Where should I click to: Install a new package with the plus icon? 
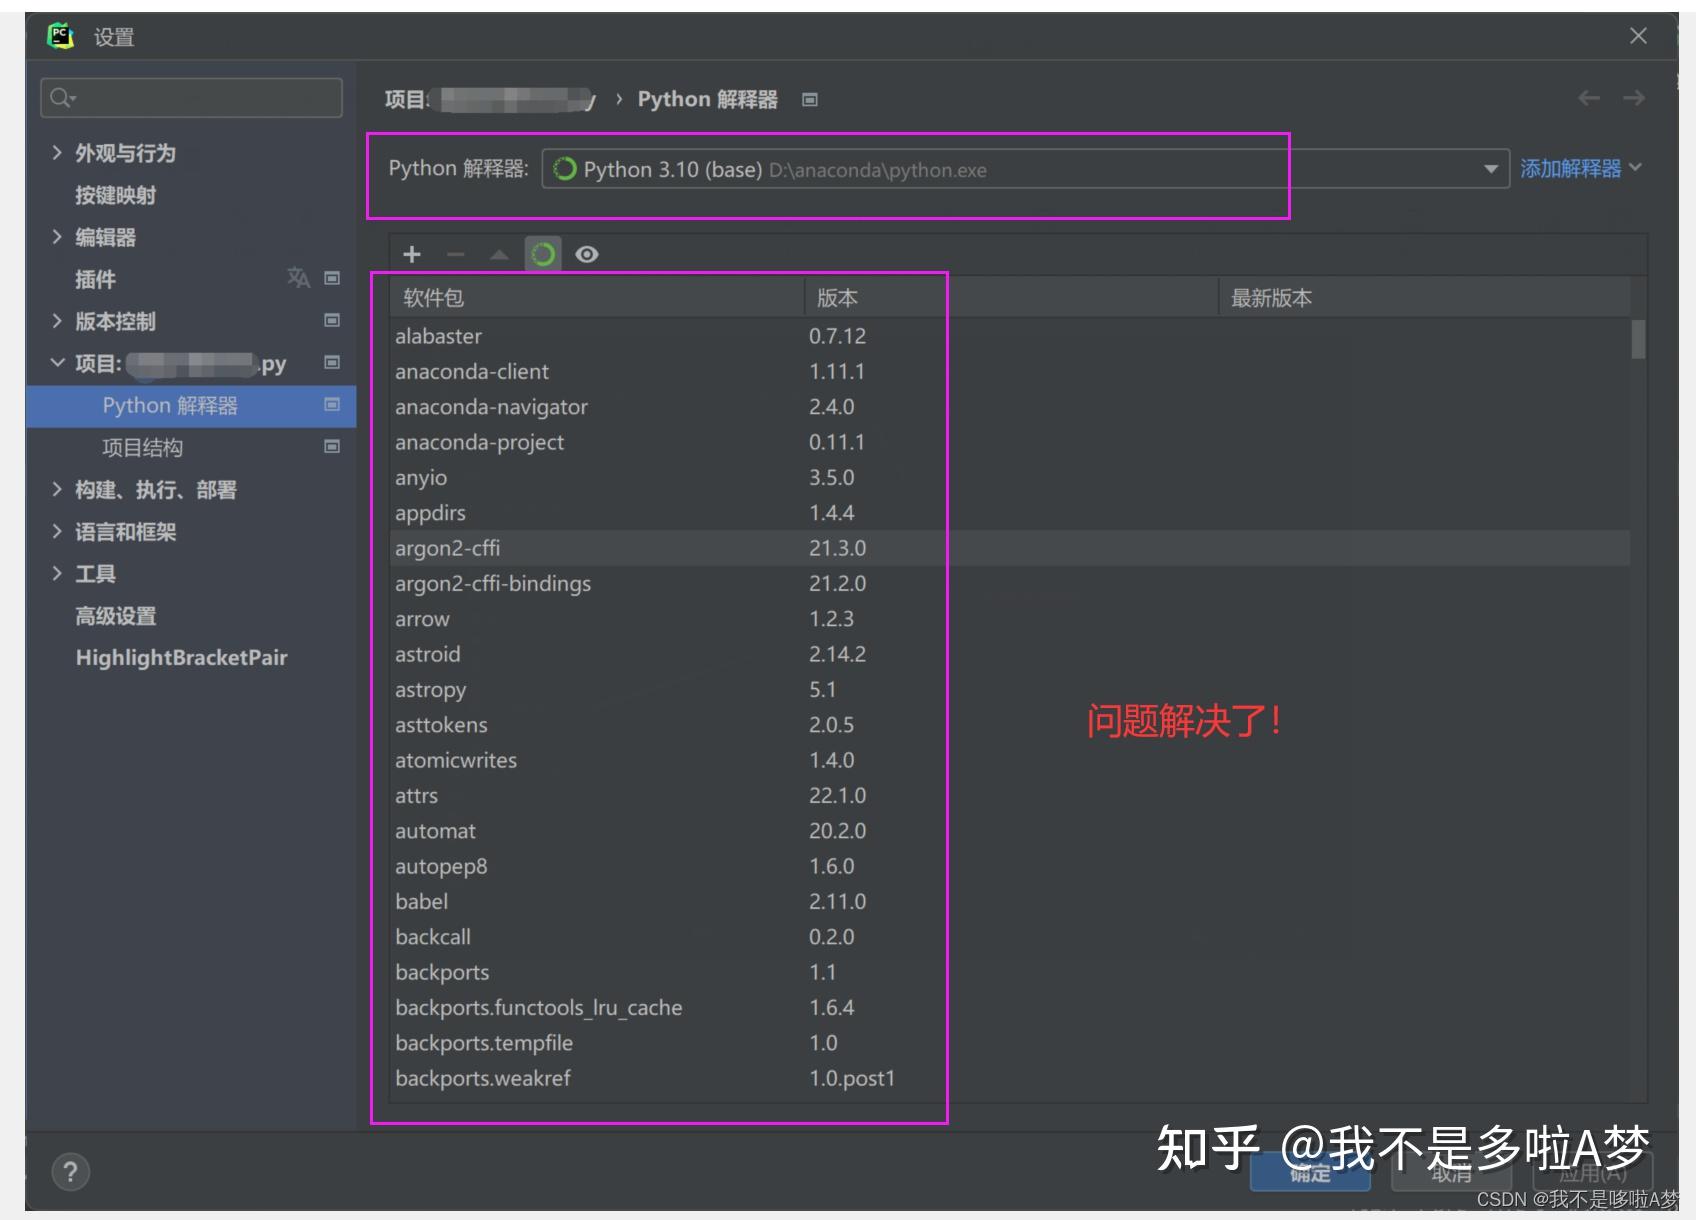[x=412, y=254]
